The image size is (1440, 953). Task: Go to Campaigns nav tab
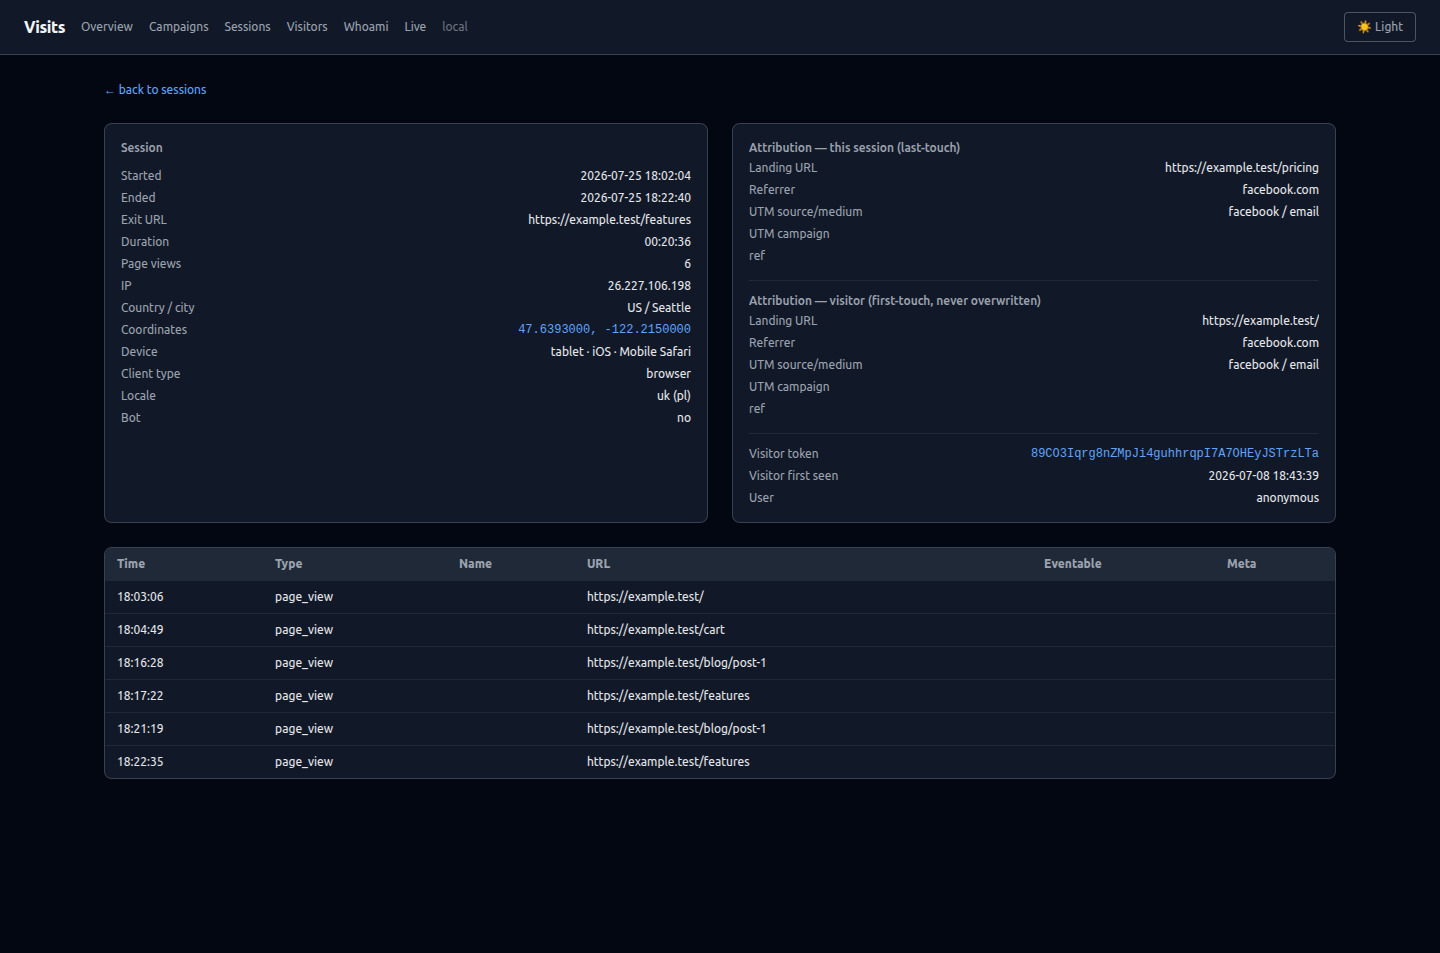tap(179, 27)
